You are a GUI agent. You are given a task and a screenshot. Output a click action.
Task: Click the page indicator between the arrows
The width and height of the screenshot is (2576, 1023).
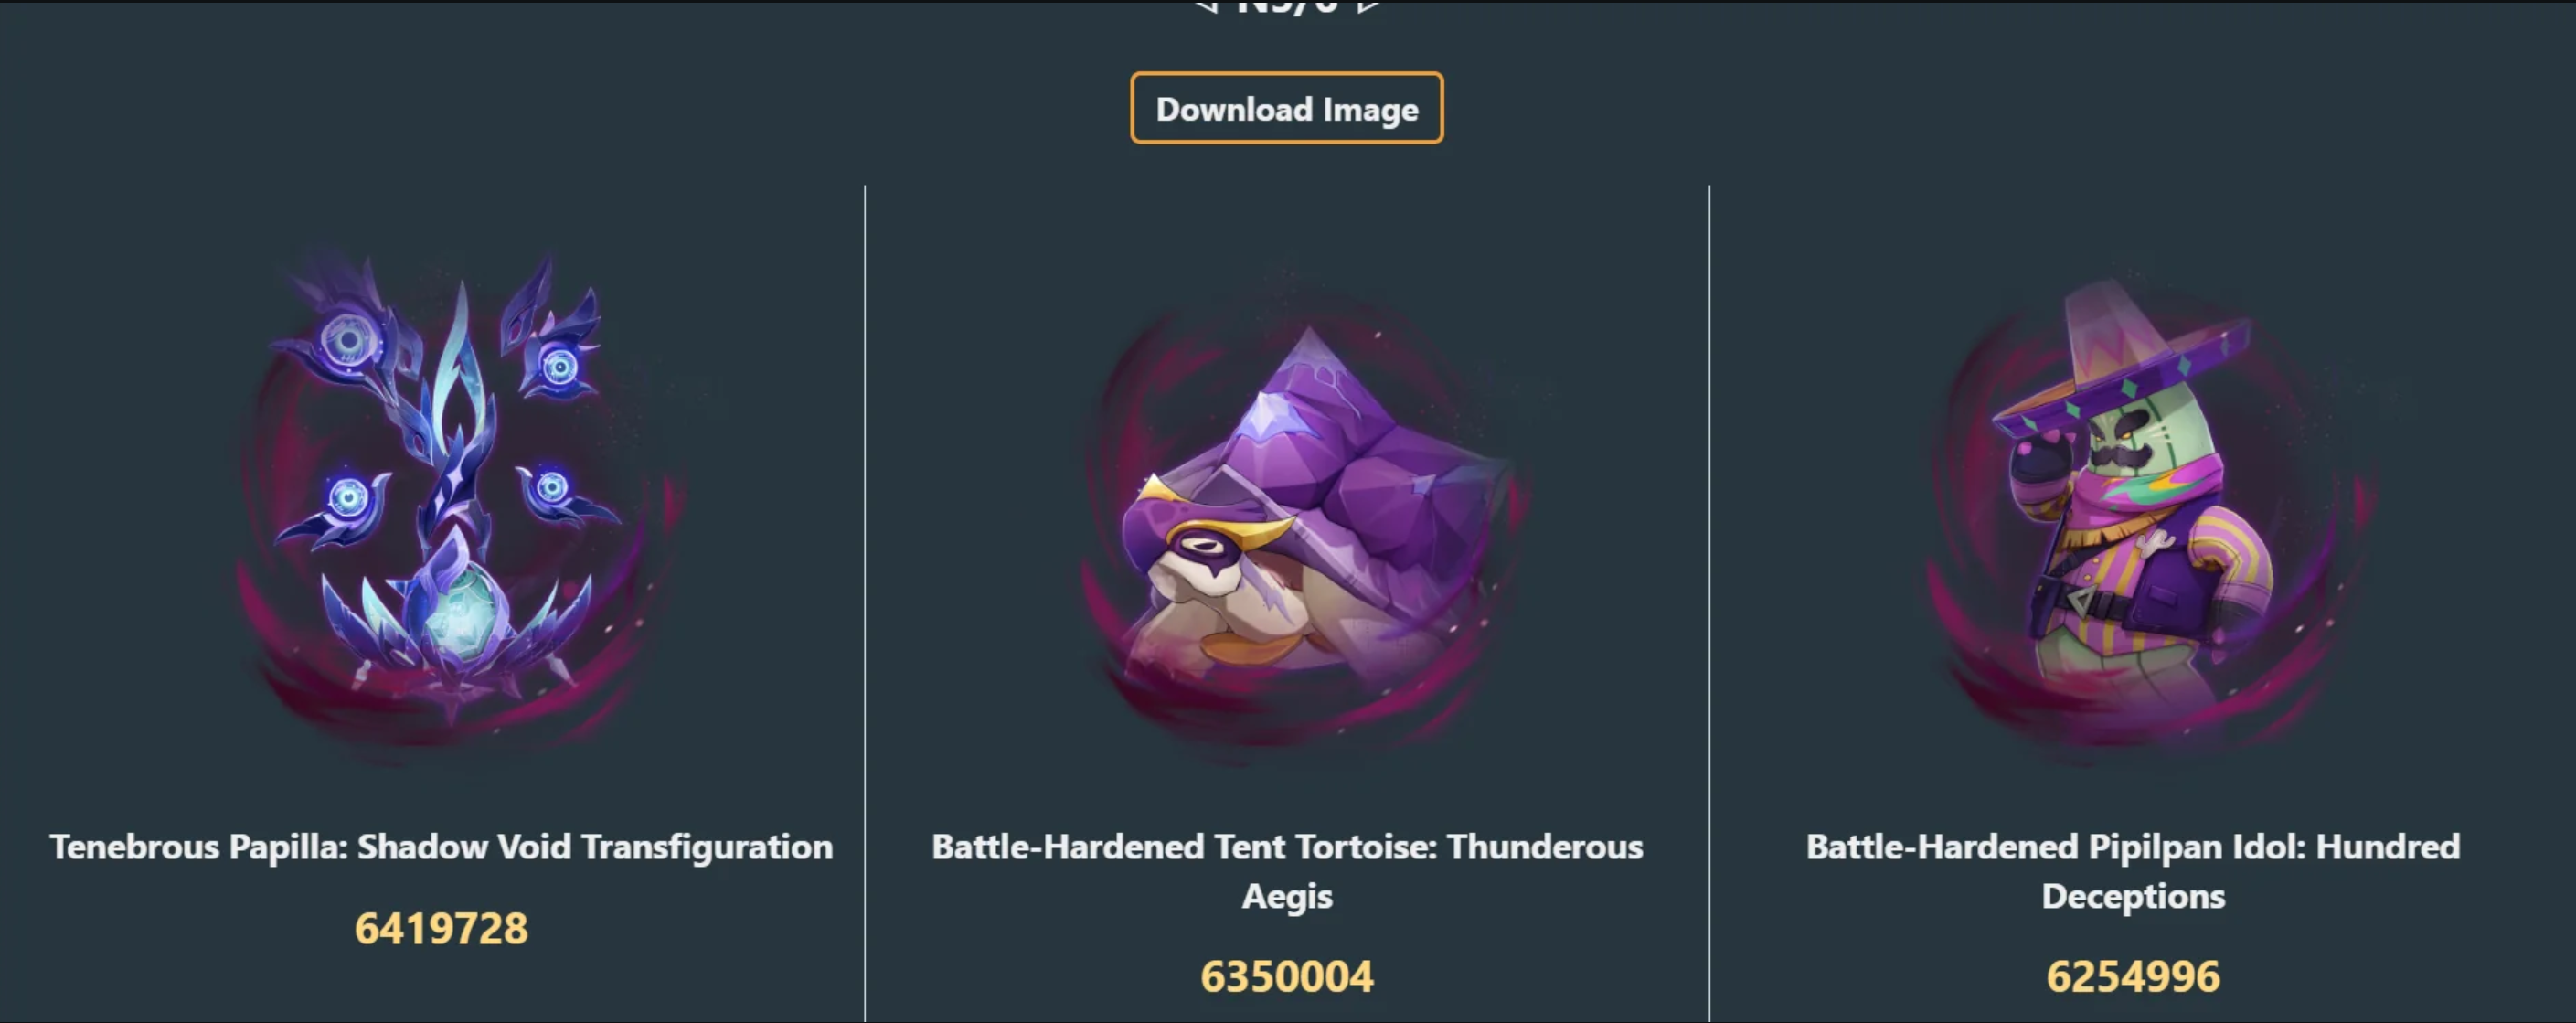pyautogui.click(x=1287, y=6)
